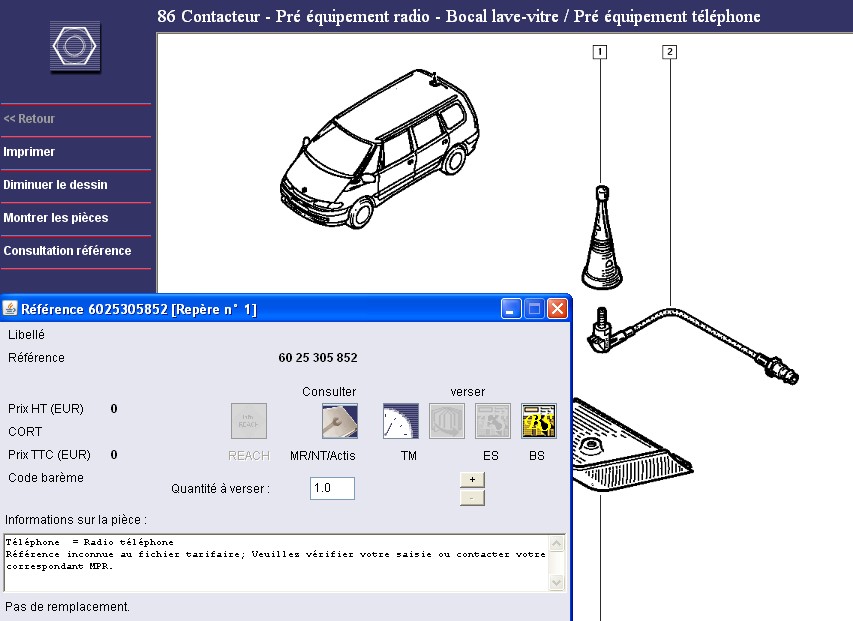Viewport: 853px width, 621px height.
Task: Go back using the Retour link
Action: [x=30, y=119]
